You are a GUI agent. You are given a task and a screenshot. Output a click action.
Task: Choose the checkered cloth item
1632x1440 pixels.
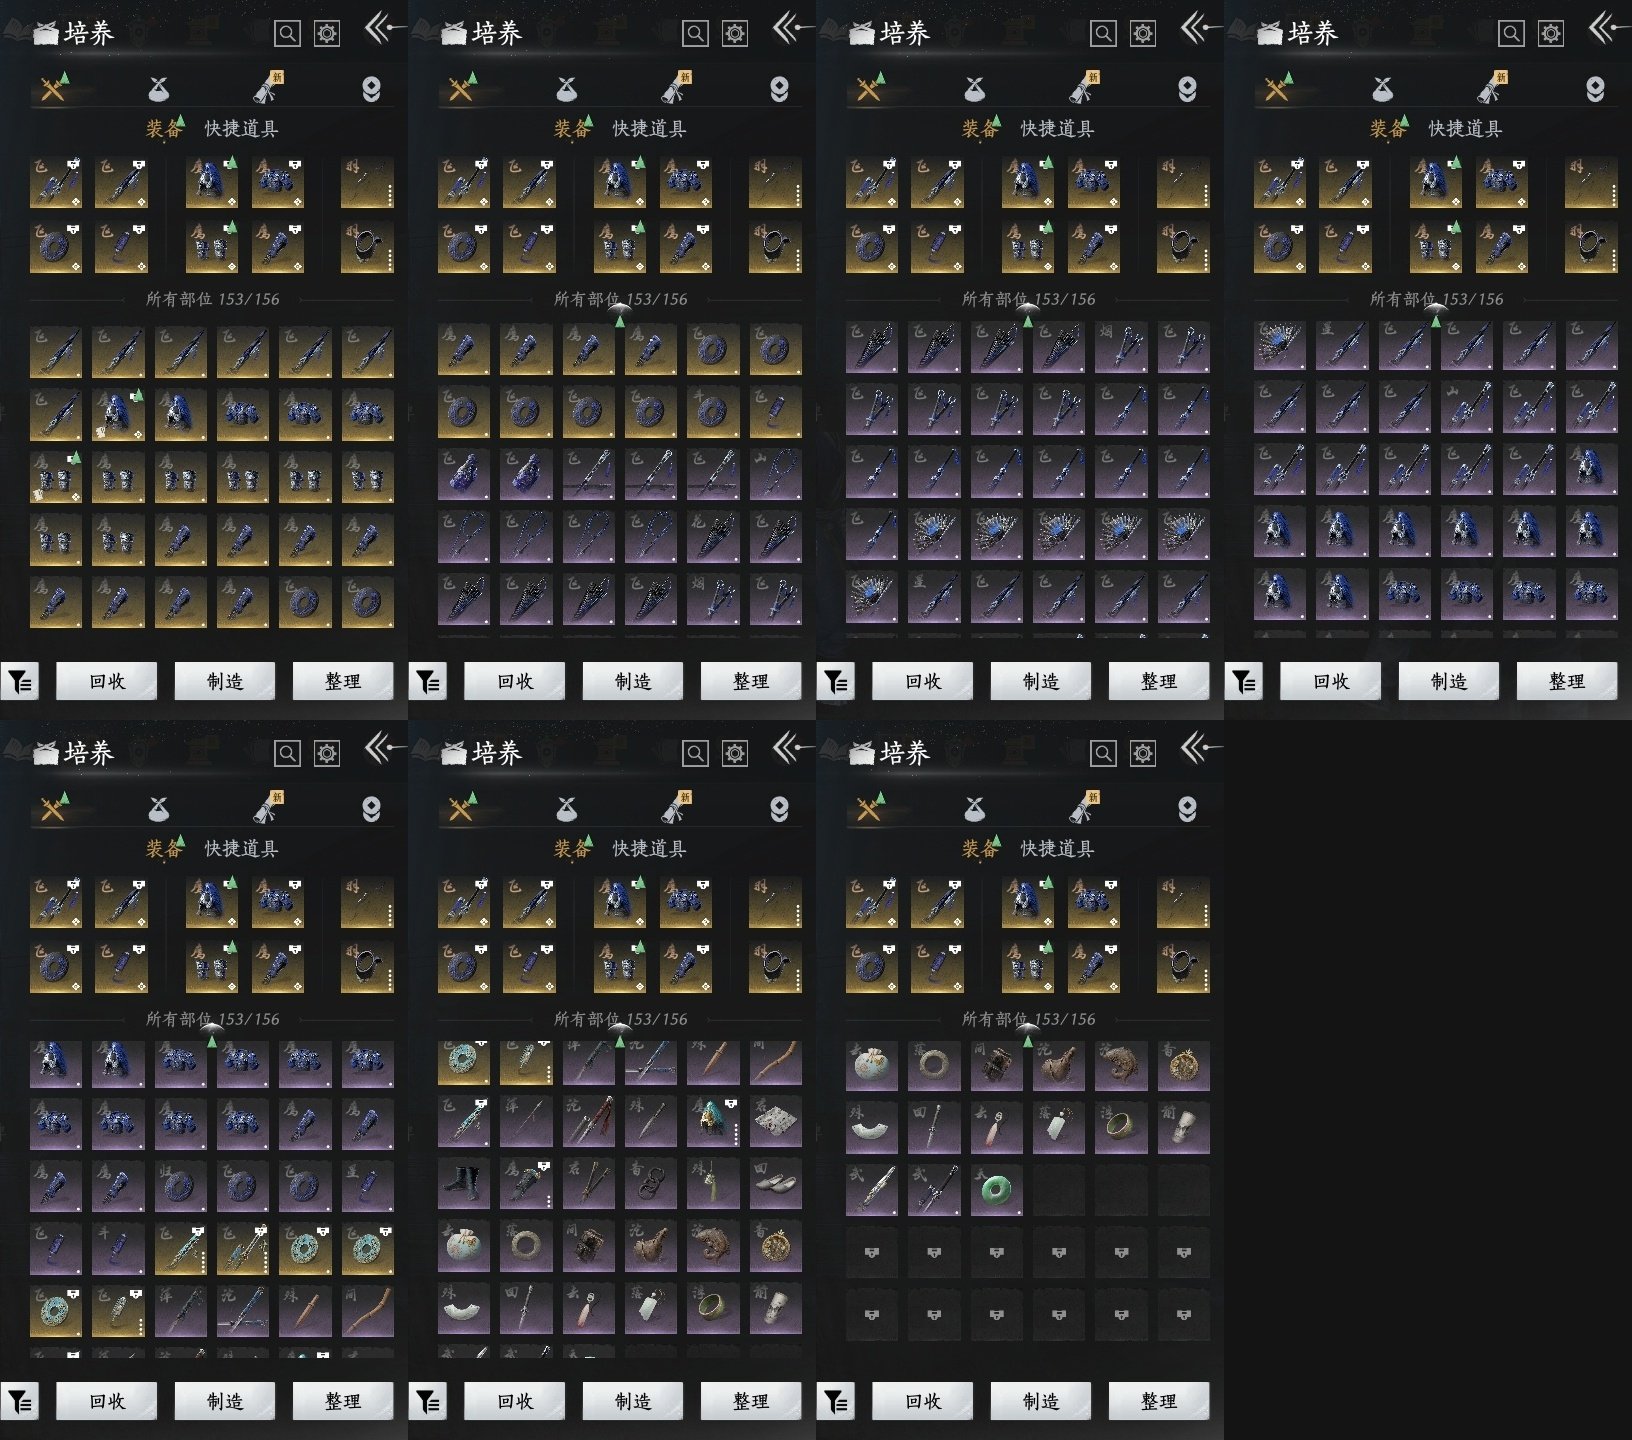pyautogui.click(x=775, y=1122)
